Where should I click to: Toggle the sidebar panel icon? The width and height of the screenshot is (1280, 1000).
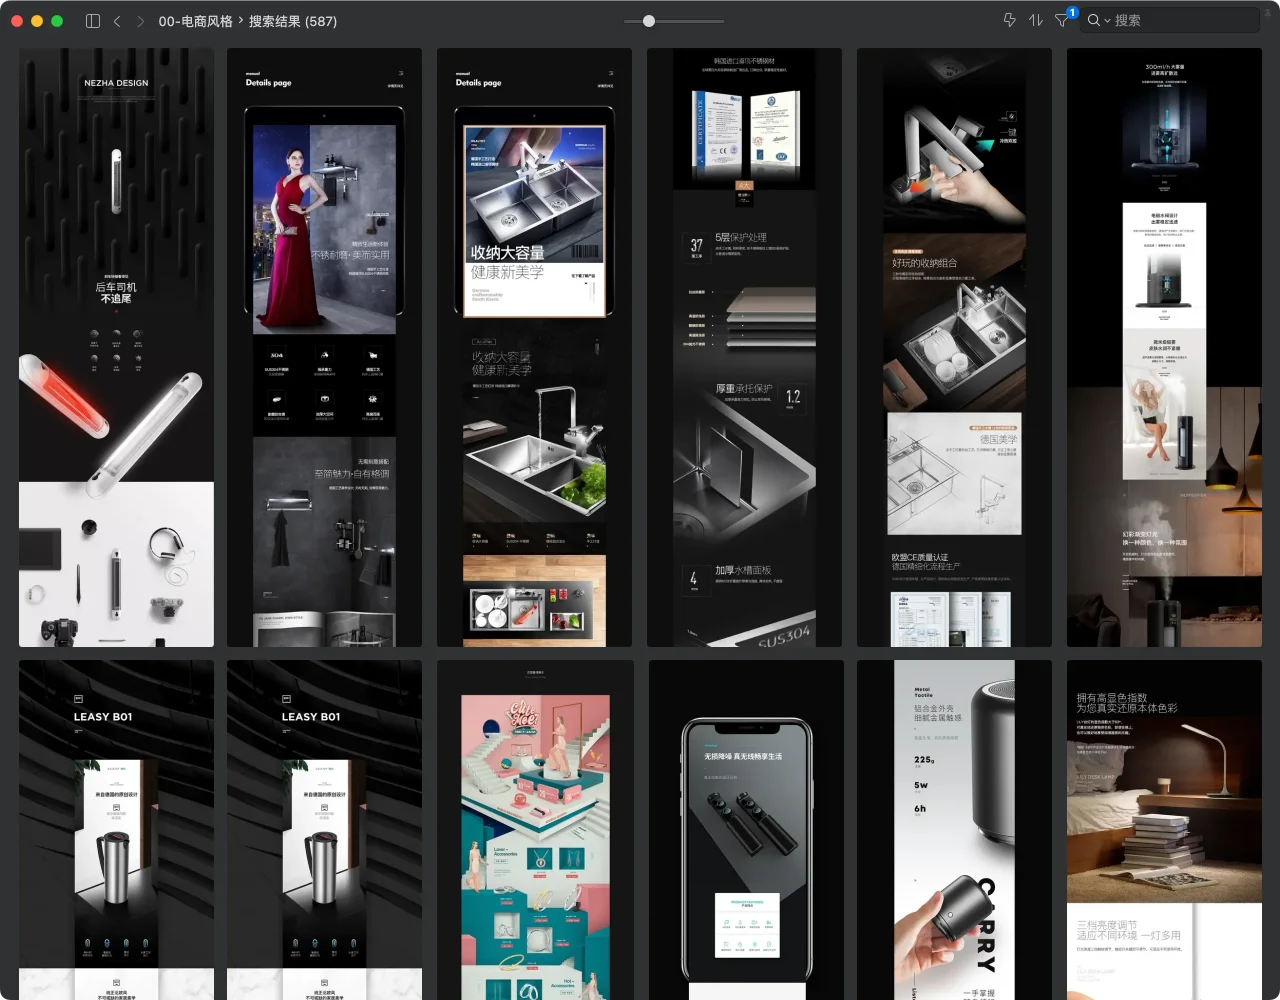pos(93,21)
